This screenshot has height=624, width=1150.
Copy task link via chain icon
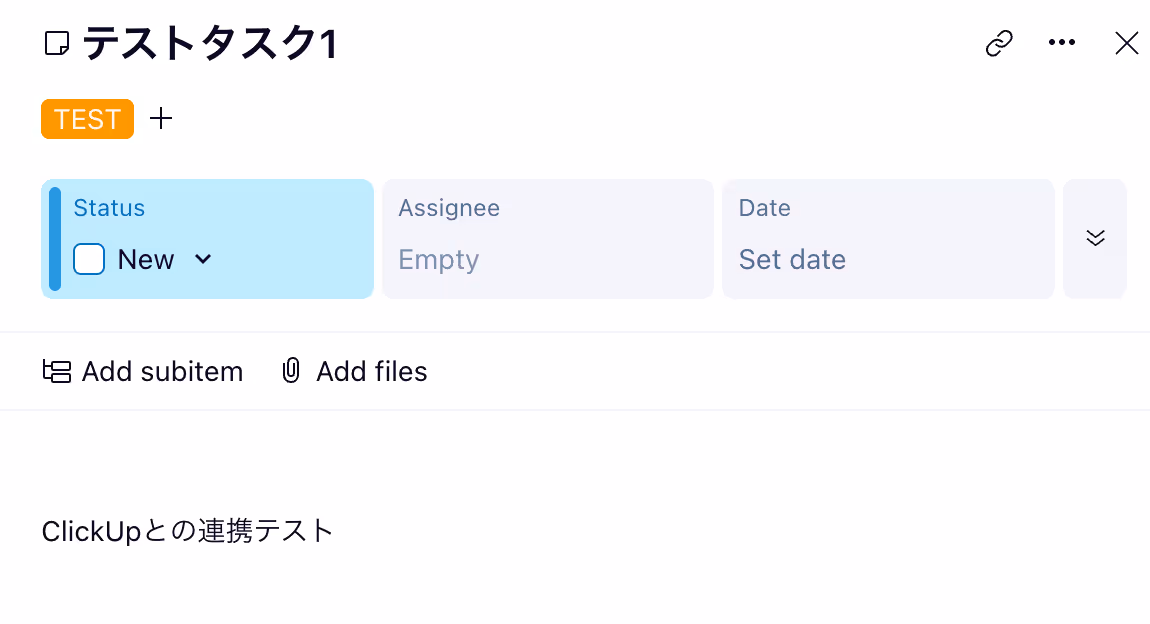click(999, 43)
